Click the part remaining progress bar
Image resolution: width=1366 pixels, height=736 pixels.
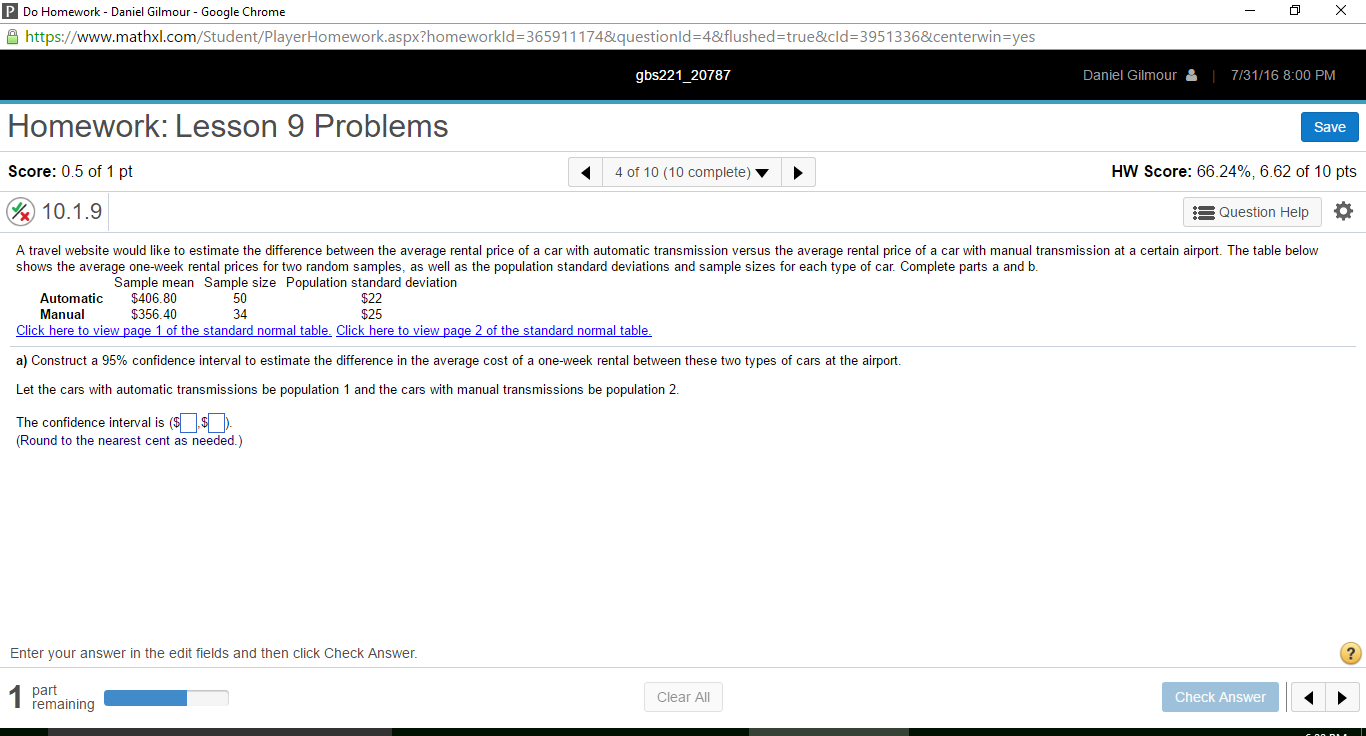(x=166, y=697)
